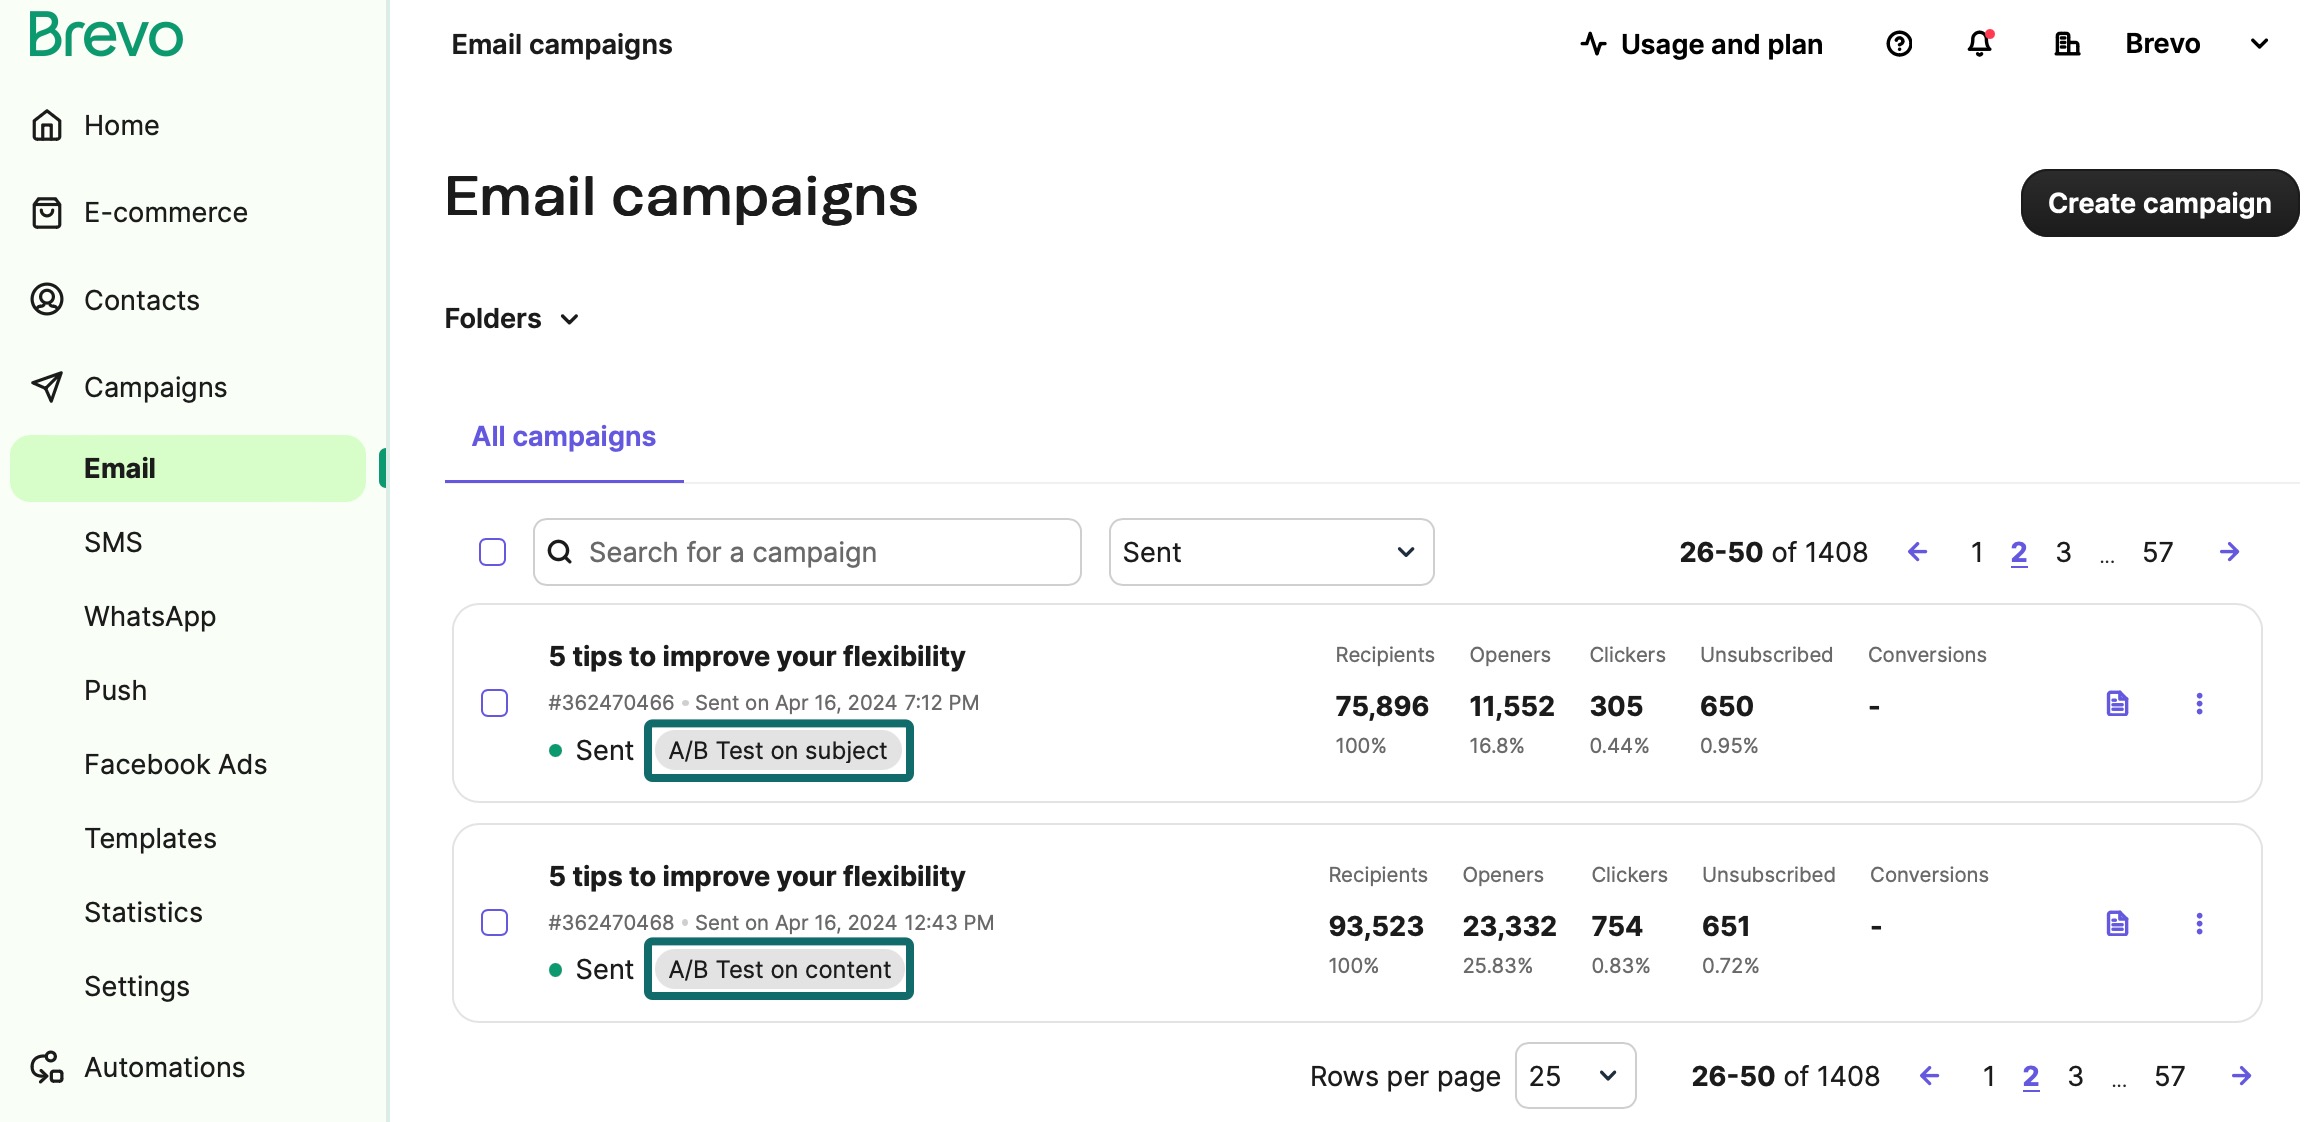Screen dimensions: 2316x1122
Task: Open the help center icon
Action: (1897, 44)
